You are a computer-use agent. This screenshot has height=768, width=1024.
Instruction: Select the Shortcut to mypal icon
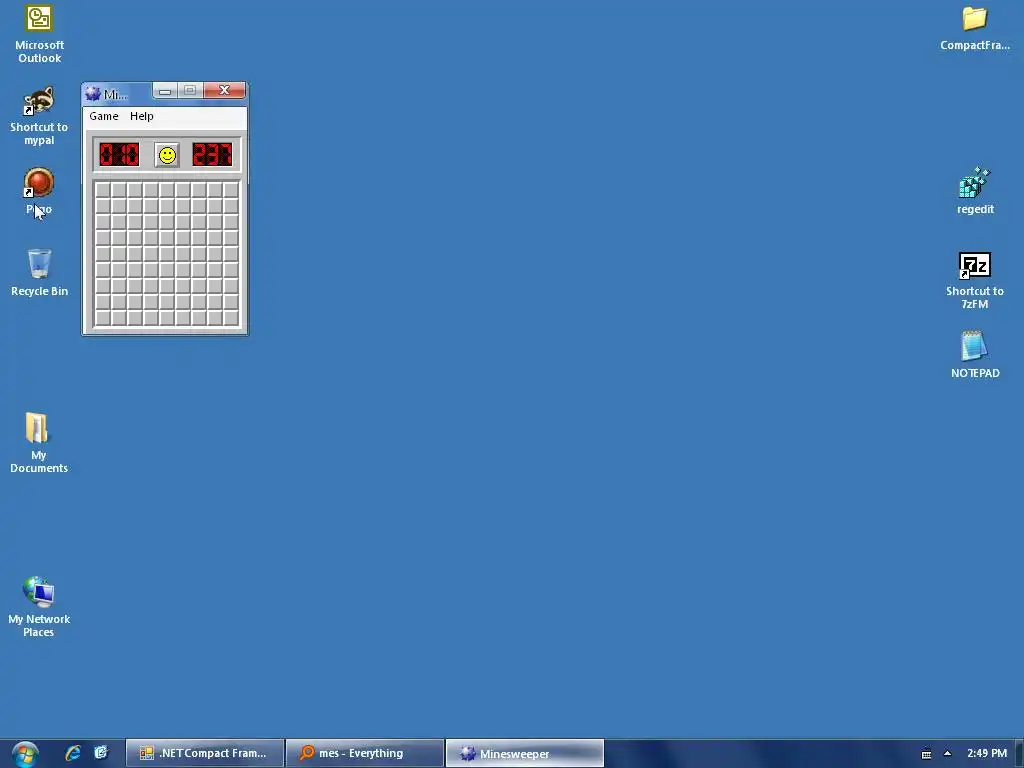(x=39, y=116)
